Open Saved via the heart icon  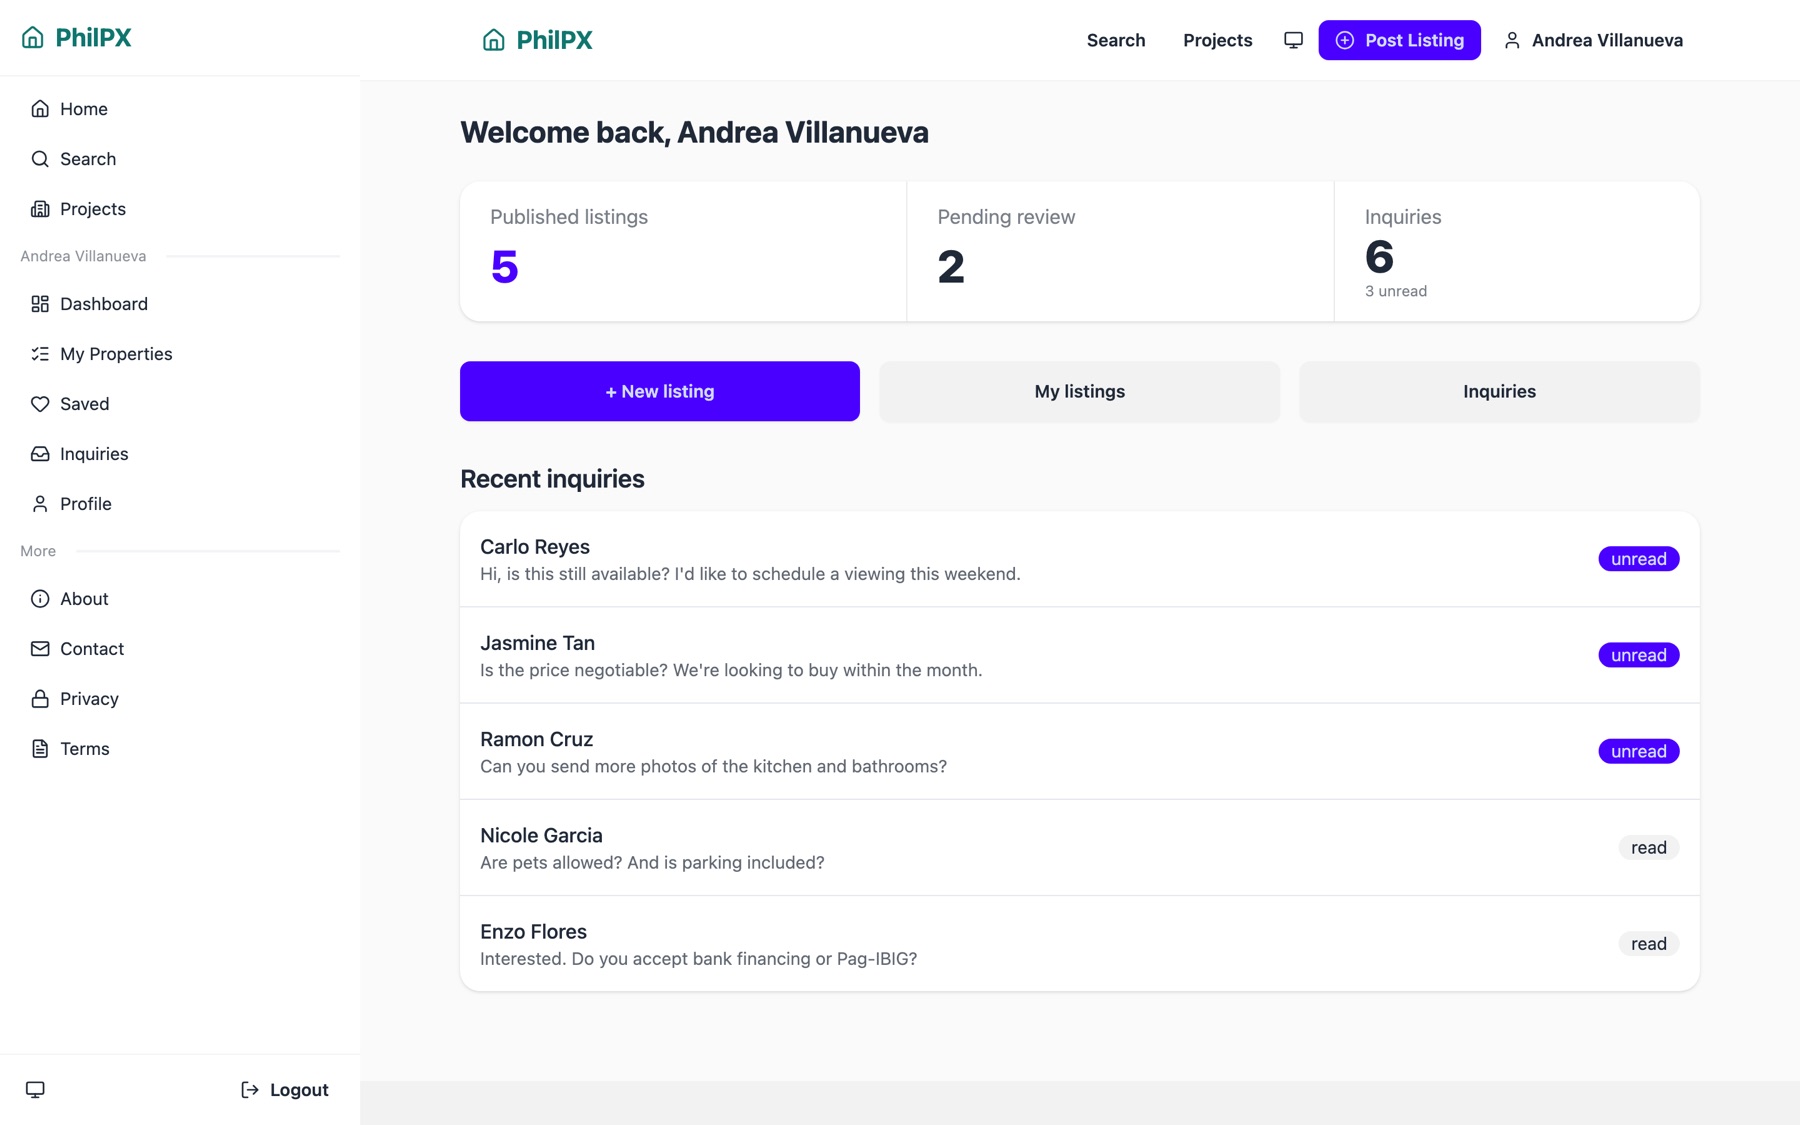tap(40, 404)
